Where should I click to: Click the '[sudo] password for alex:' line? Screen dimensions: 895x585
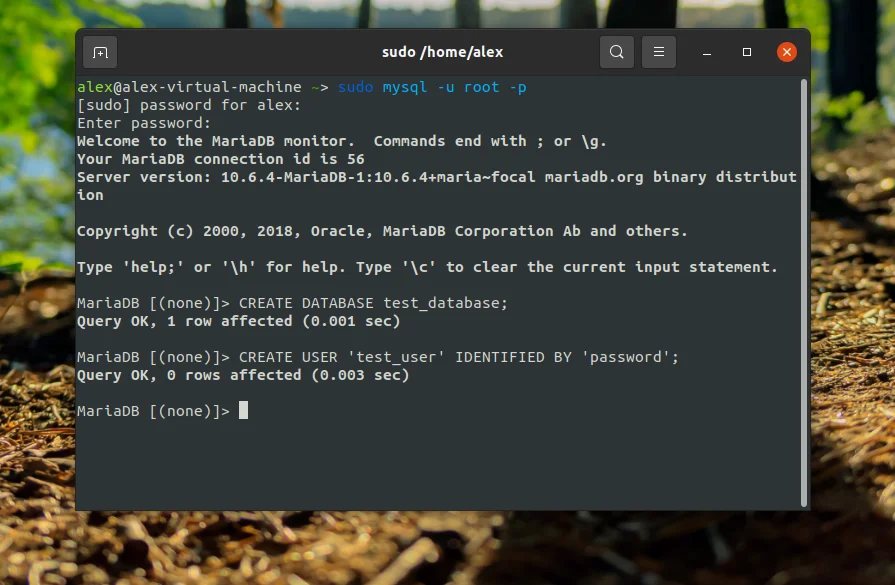click(189, 105)
